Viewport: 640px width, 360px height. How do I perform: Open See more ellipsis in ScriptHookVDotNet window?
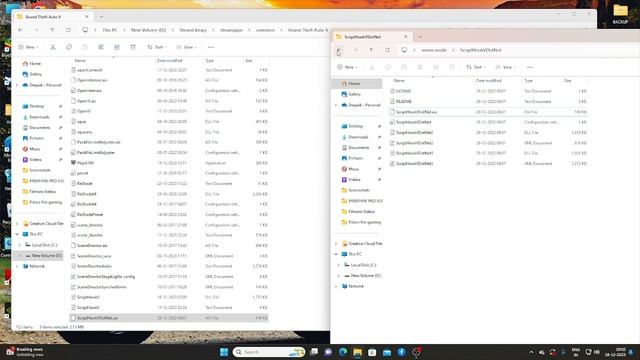point(530,67)
